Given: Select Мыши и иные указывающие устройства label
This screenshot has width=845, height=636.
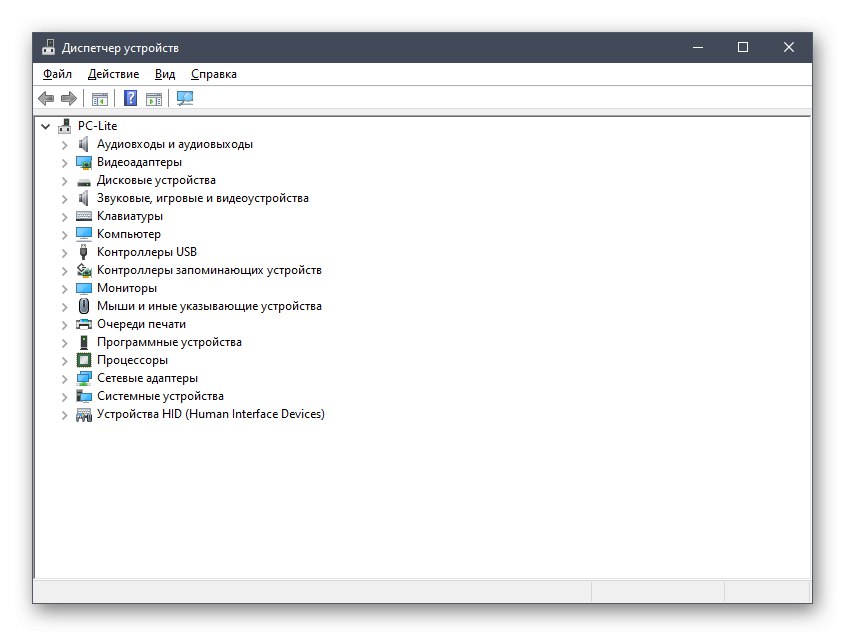Looking at the screenshot, I should pos(209,306).
